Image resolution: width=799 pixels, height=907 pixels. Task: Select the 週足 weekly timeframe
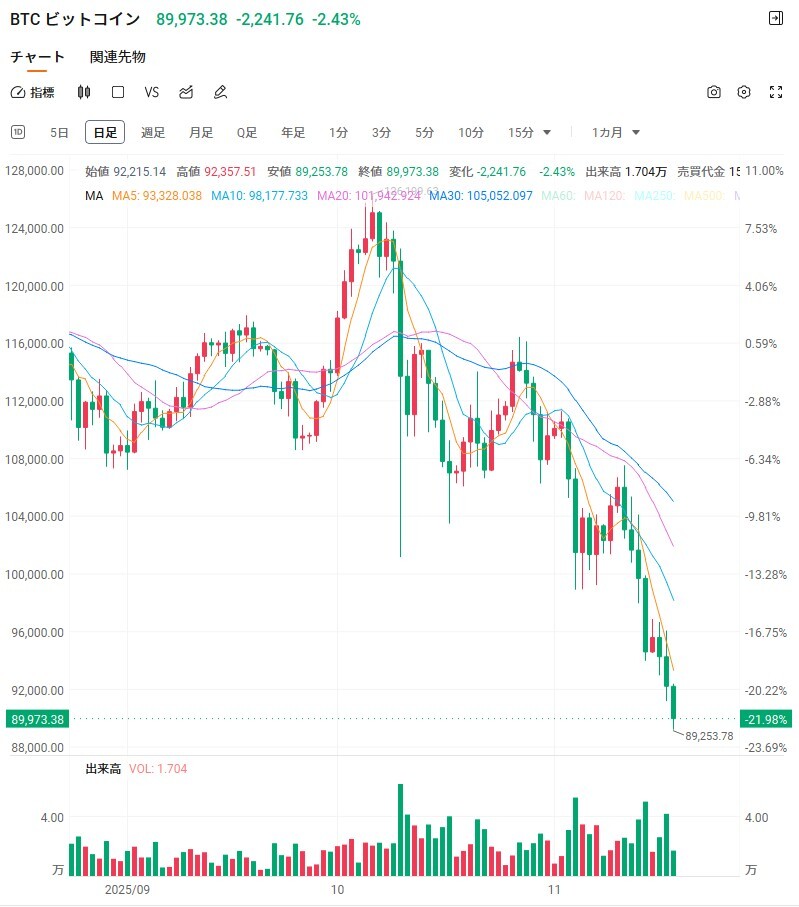(153, 132)
